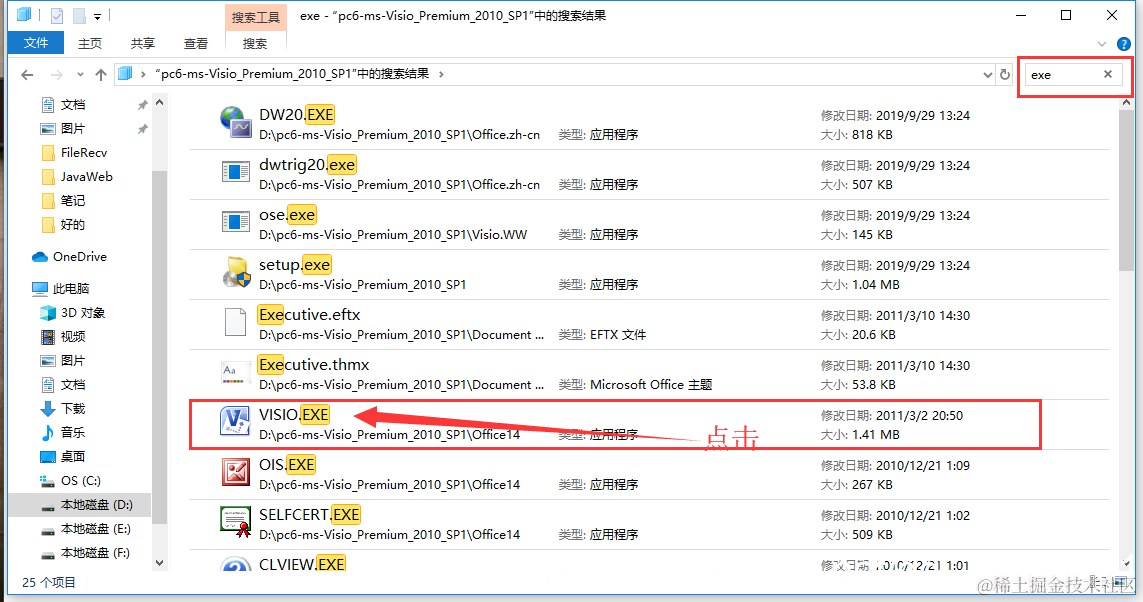Open recent locations dropdown arrow
Viewport: 1143px width, 602px height.
point(80,74)
